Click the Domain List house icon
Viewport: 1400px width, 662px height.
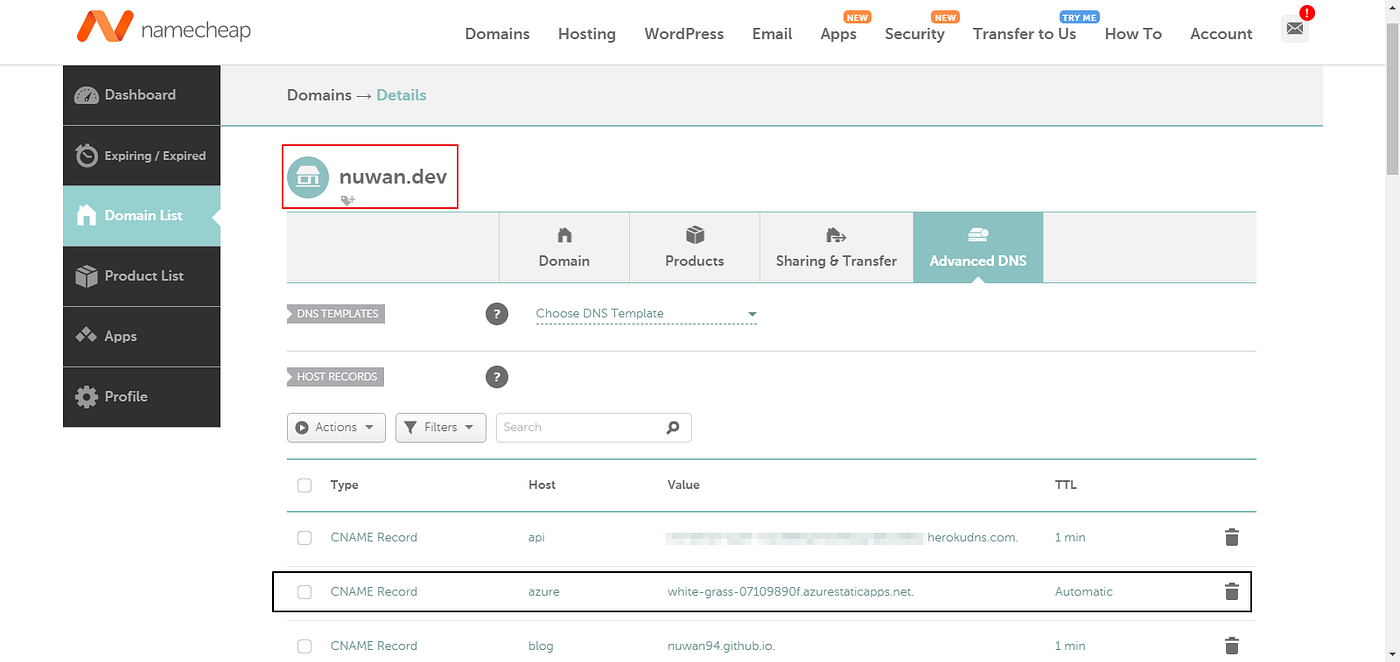click(x=87, y=215)
